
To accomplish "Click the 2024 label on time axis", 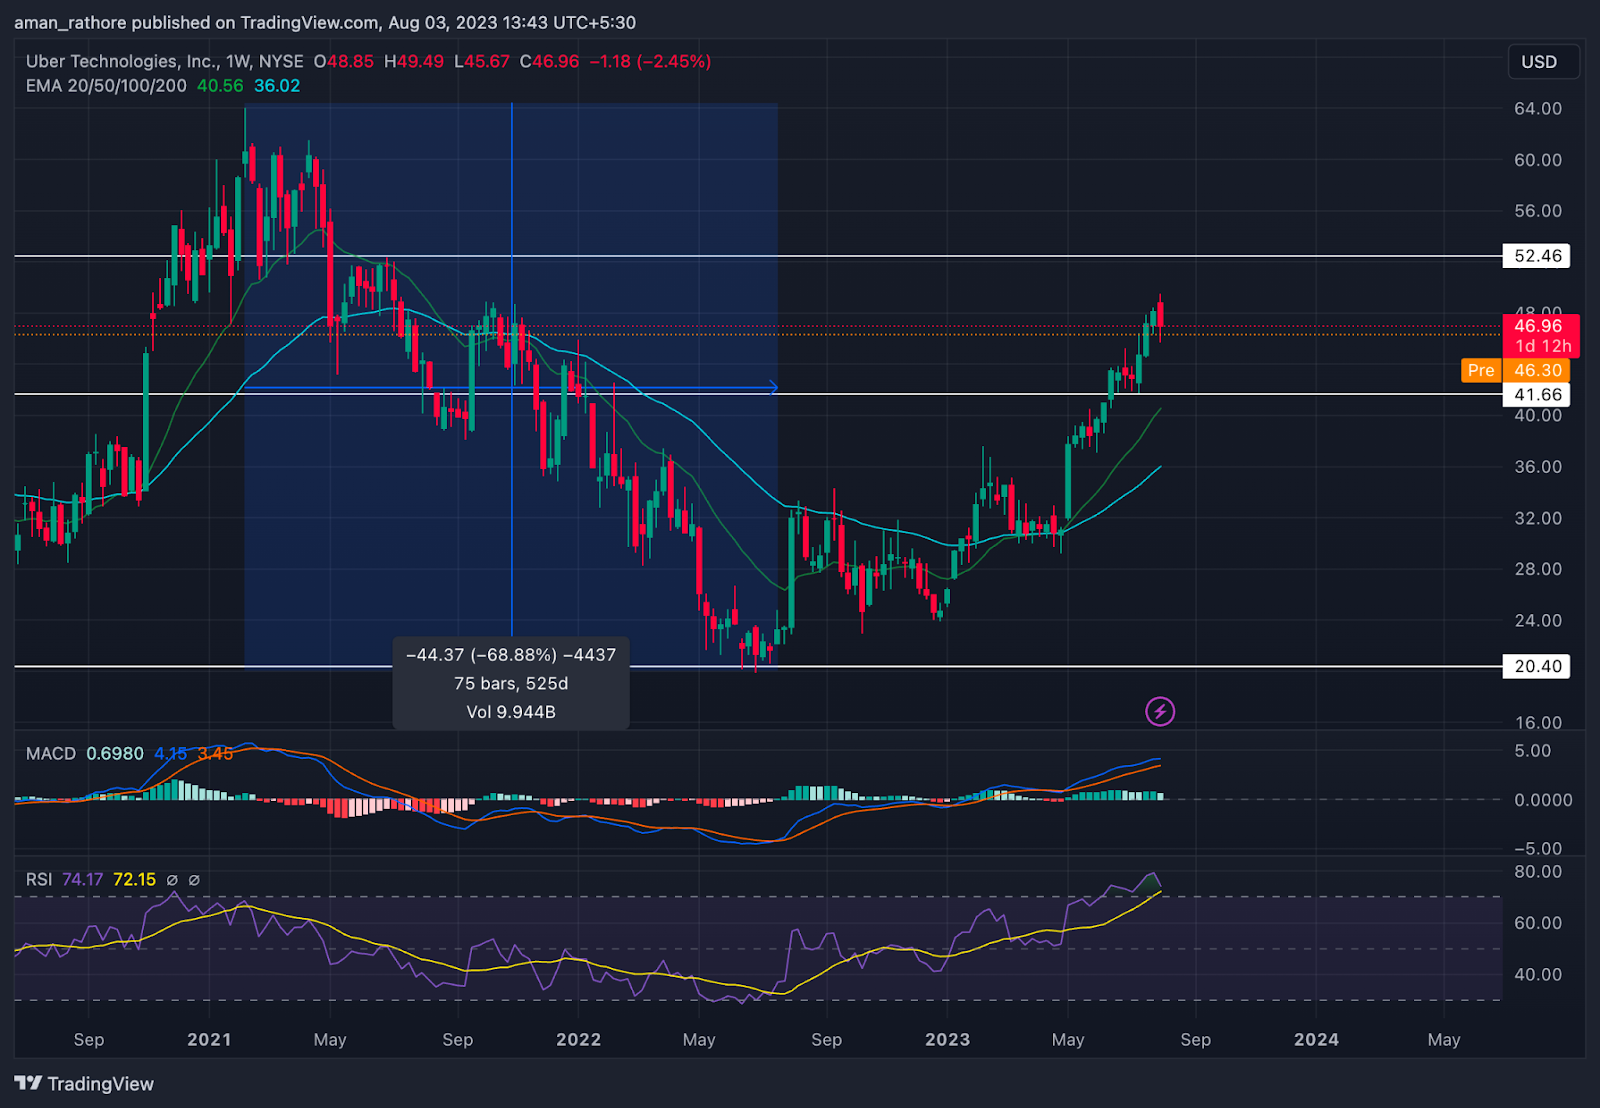I will (1317, 1039).
